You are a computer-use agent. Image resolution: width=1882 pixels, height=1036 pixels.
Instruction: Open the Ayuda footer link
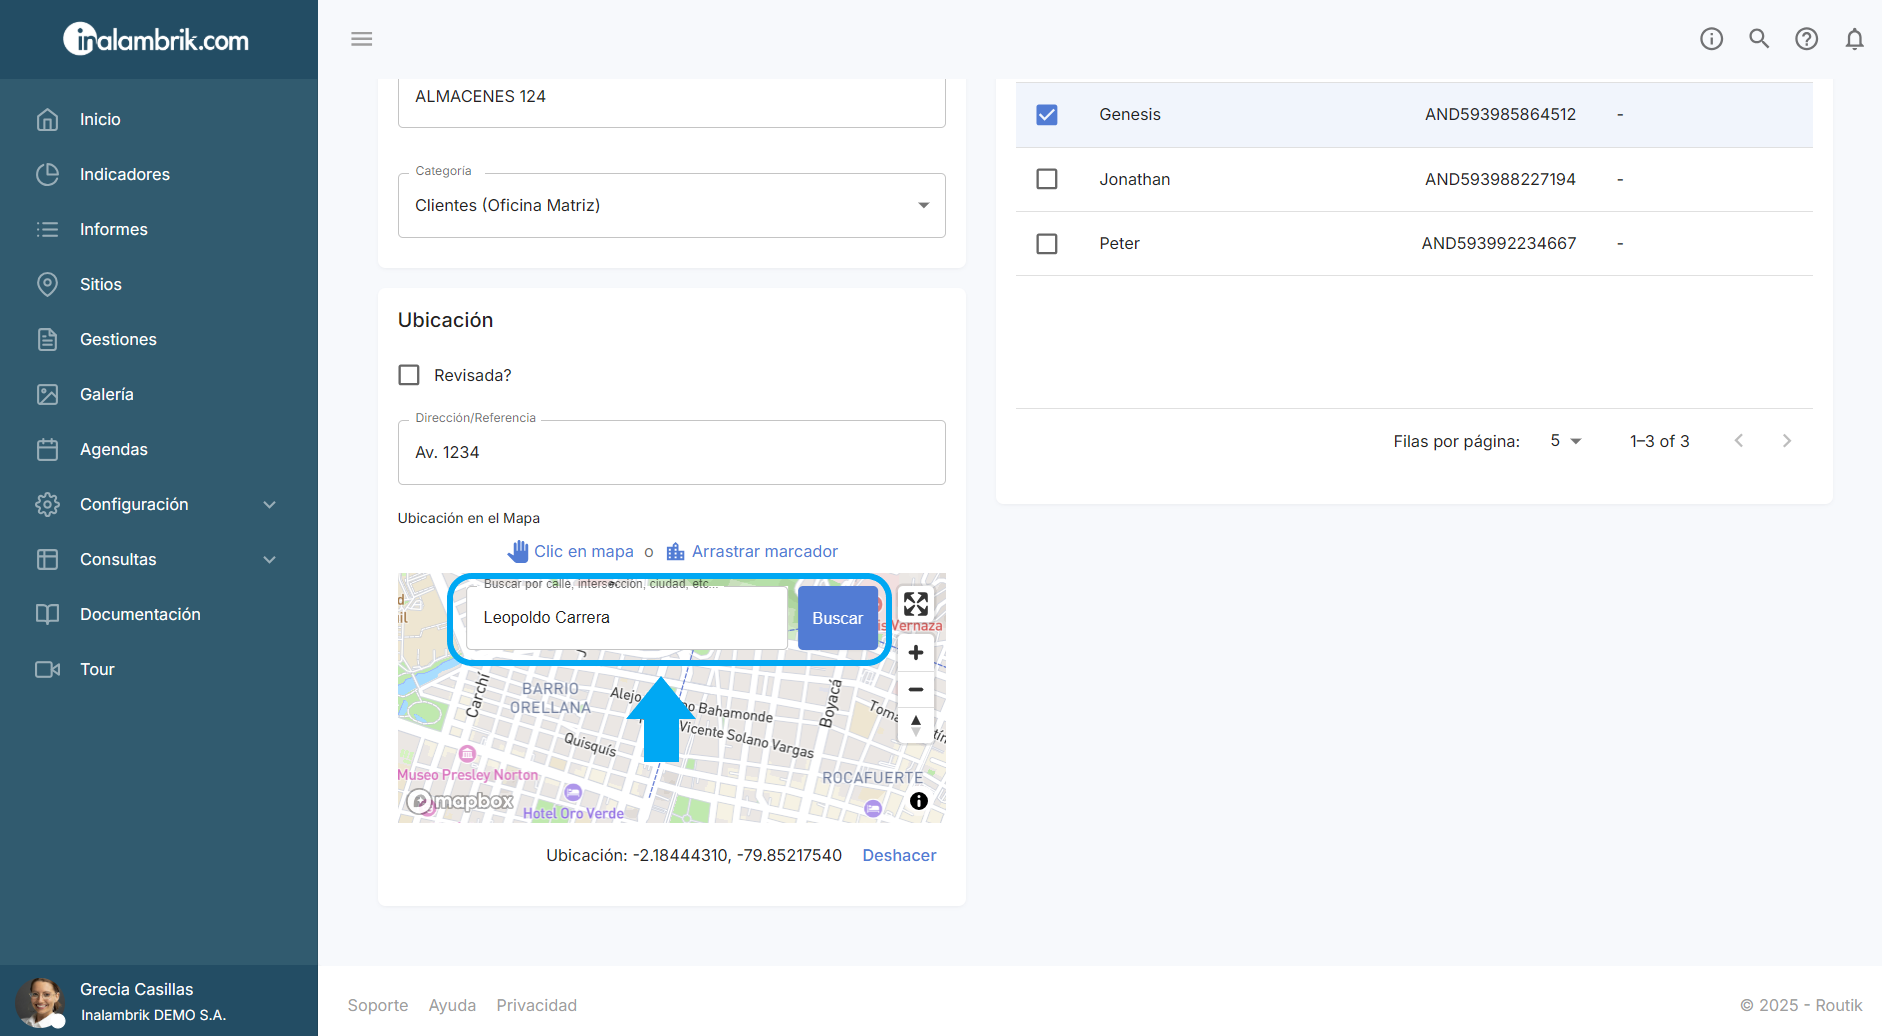[x=452, y=1005]
